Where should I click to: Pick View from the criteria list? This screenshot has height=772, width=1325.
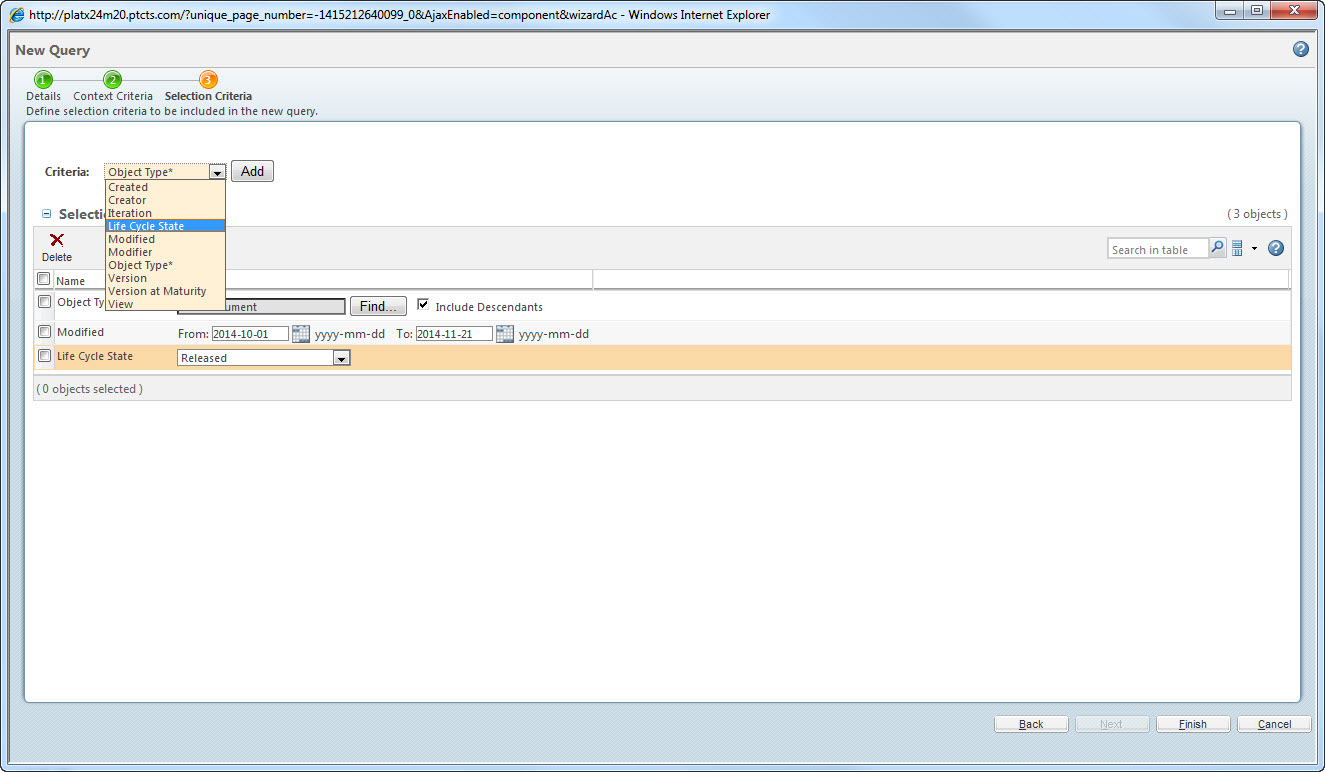pyautogui.click(x=165, y=304)
